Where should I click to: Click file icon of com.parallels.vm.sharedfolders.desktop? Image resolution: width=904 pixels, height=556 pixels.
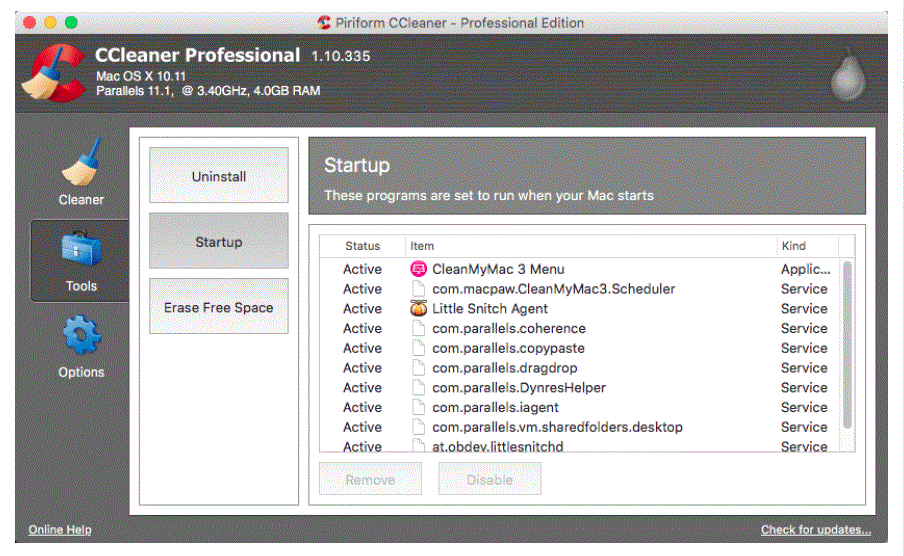[x=419, y=427]
